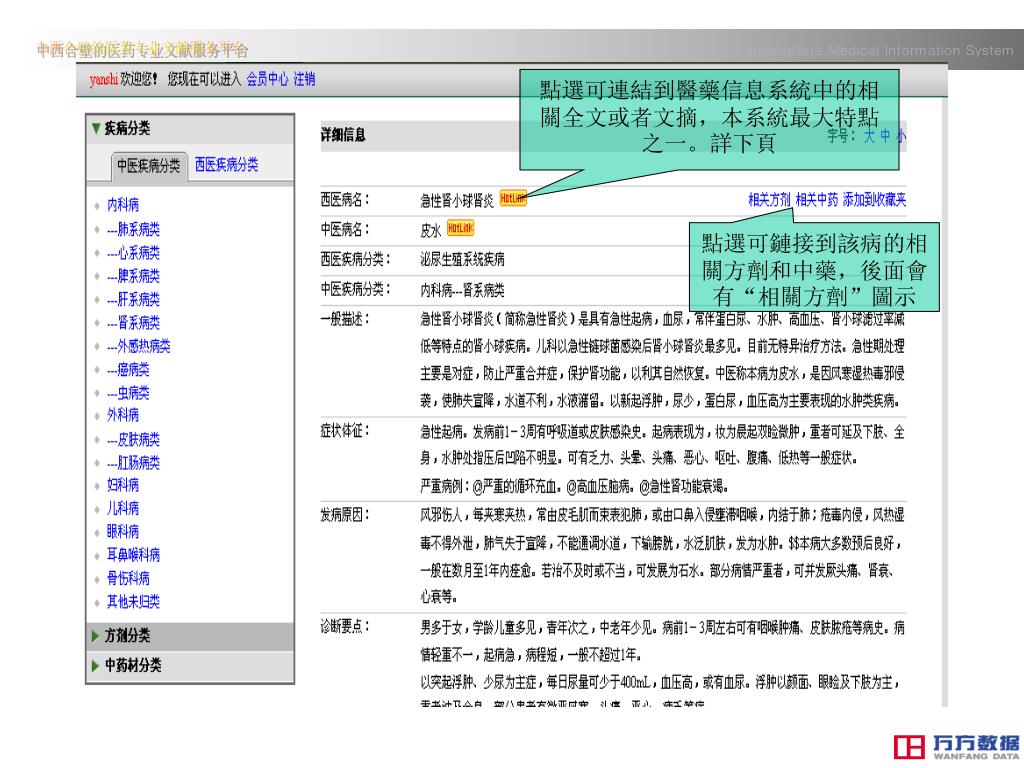The width and height of the screenshot is (1024, 768).
Task: Select 肺系病类 category
Action: tap(133, 229)
